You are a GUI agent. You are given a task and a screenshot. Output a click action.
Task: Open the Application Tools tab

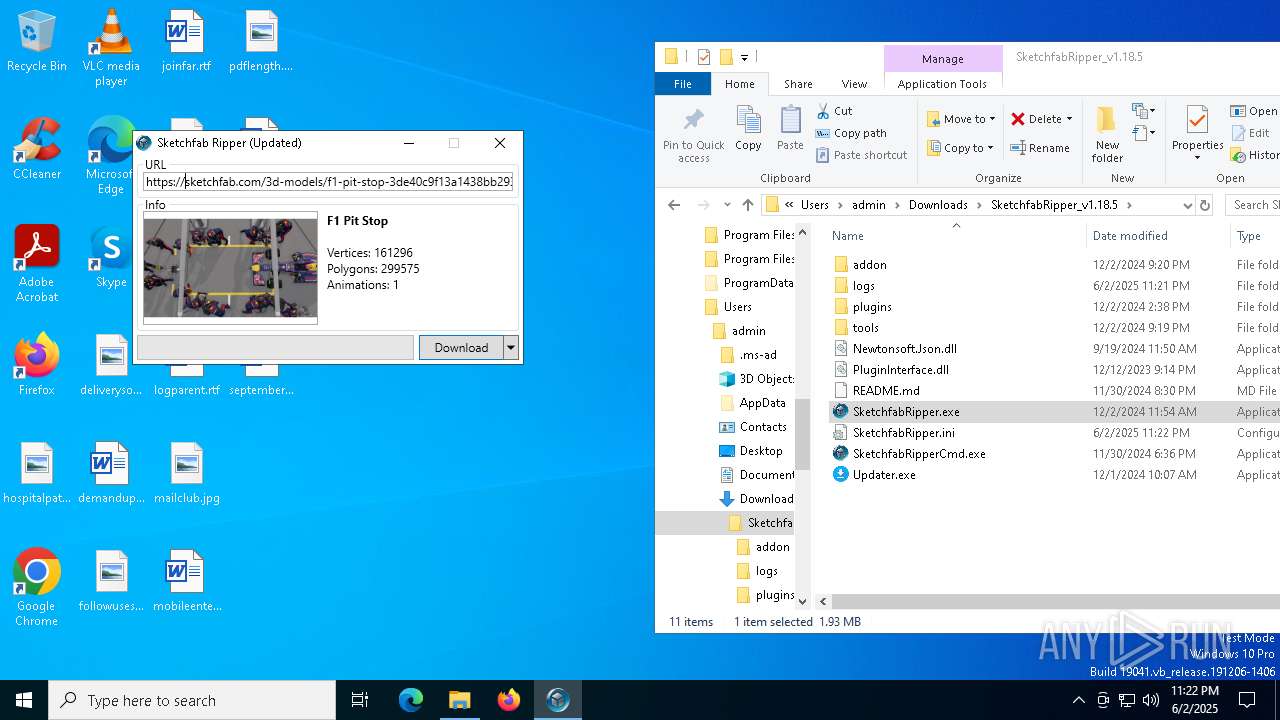(942, 84)
